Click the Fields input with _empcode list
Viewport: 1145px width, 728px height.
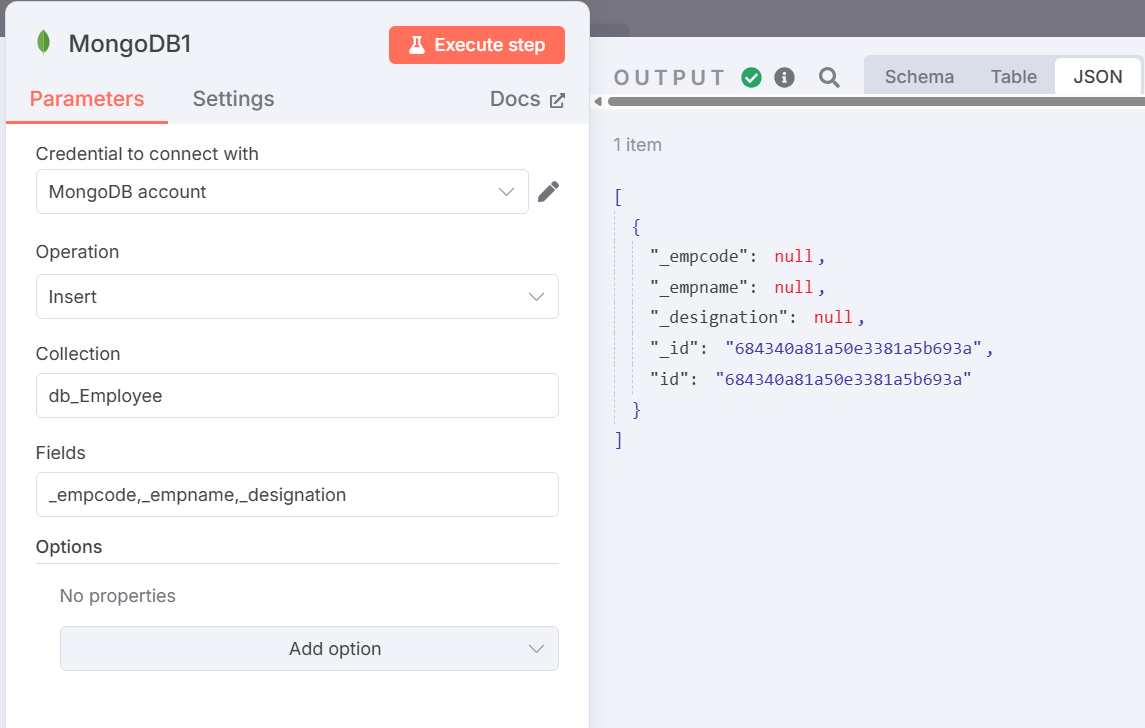(297, 494)
